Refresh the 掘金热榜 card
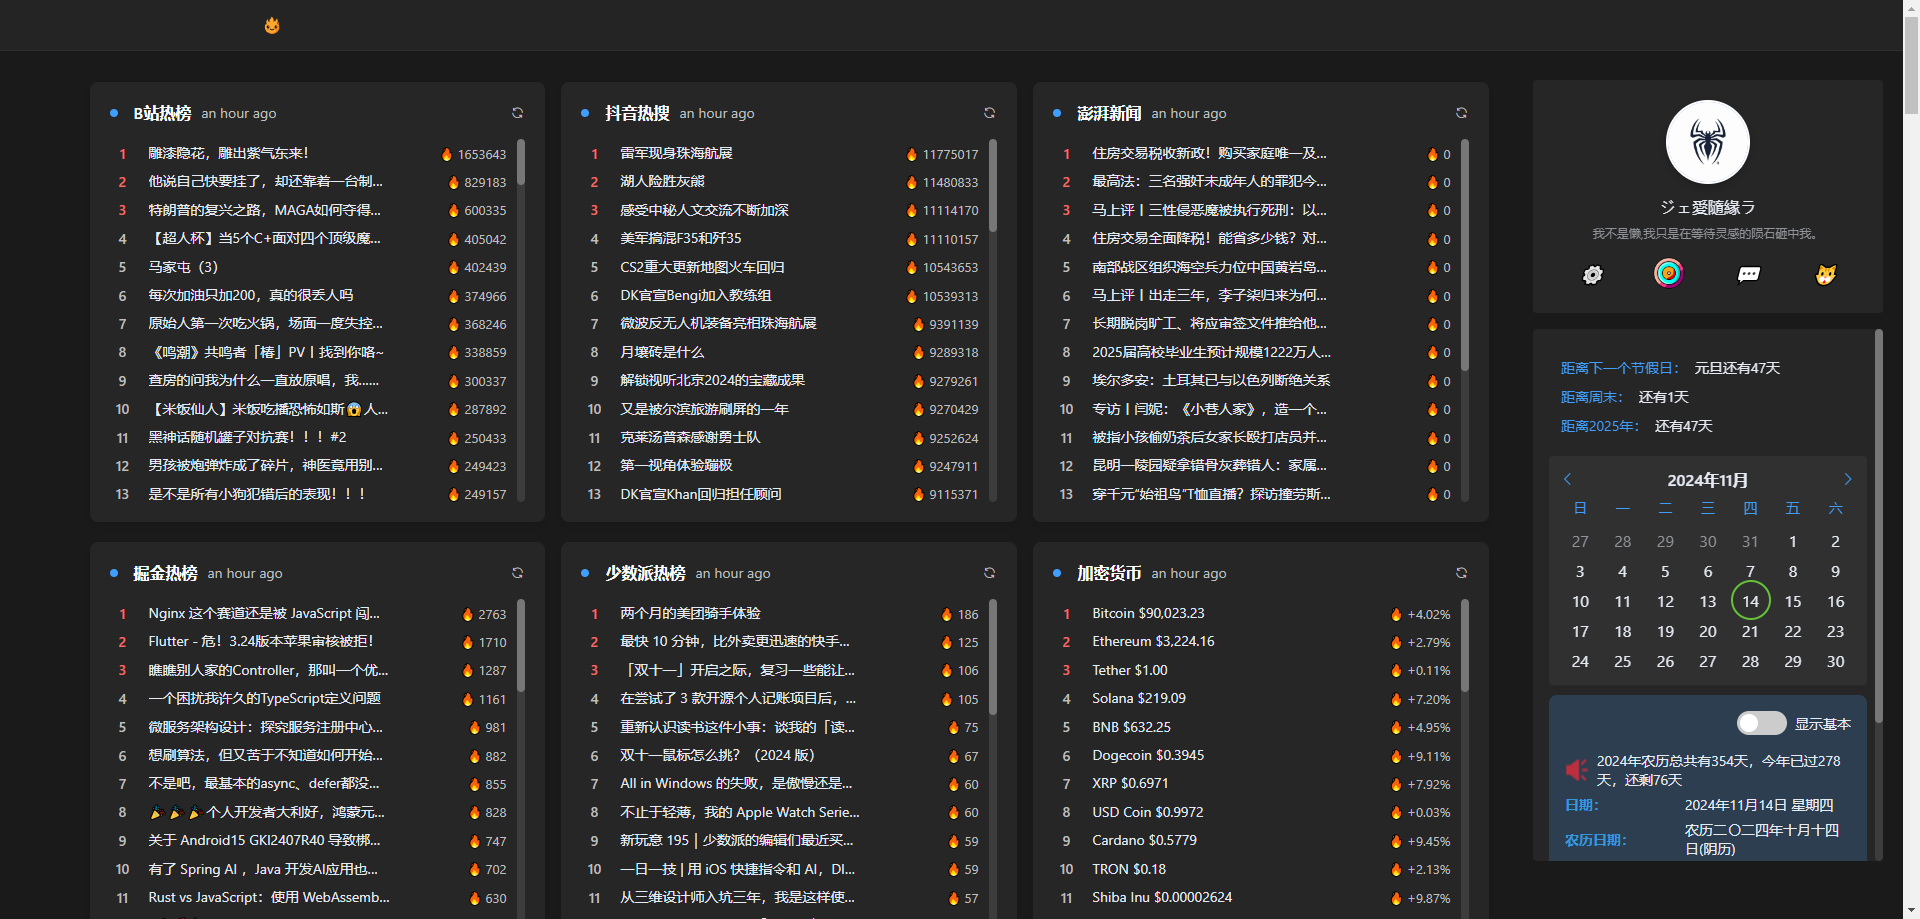Screen dimensions: 1920x919 click(x=517, y=573)
